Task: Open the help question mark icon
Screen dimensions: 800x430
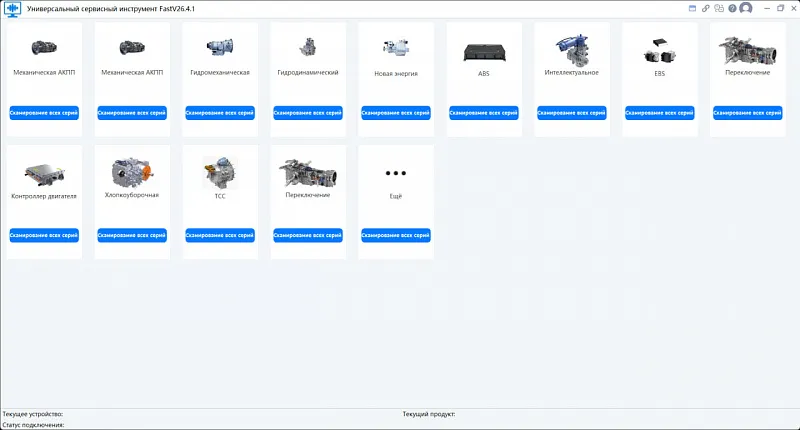Action: point(732,8)
